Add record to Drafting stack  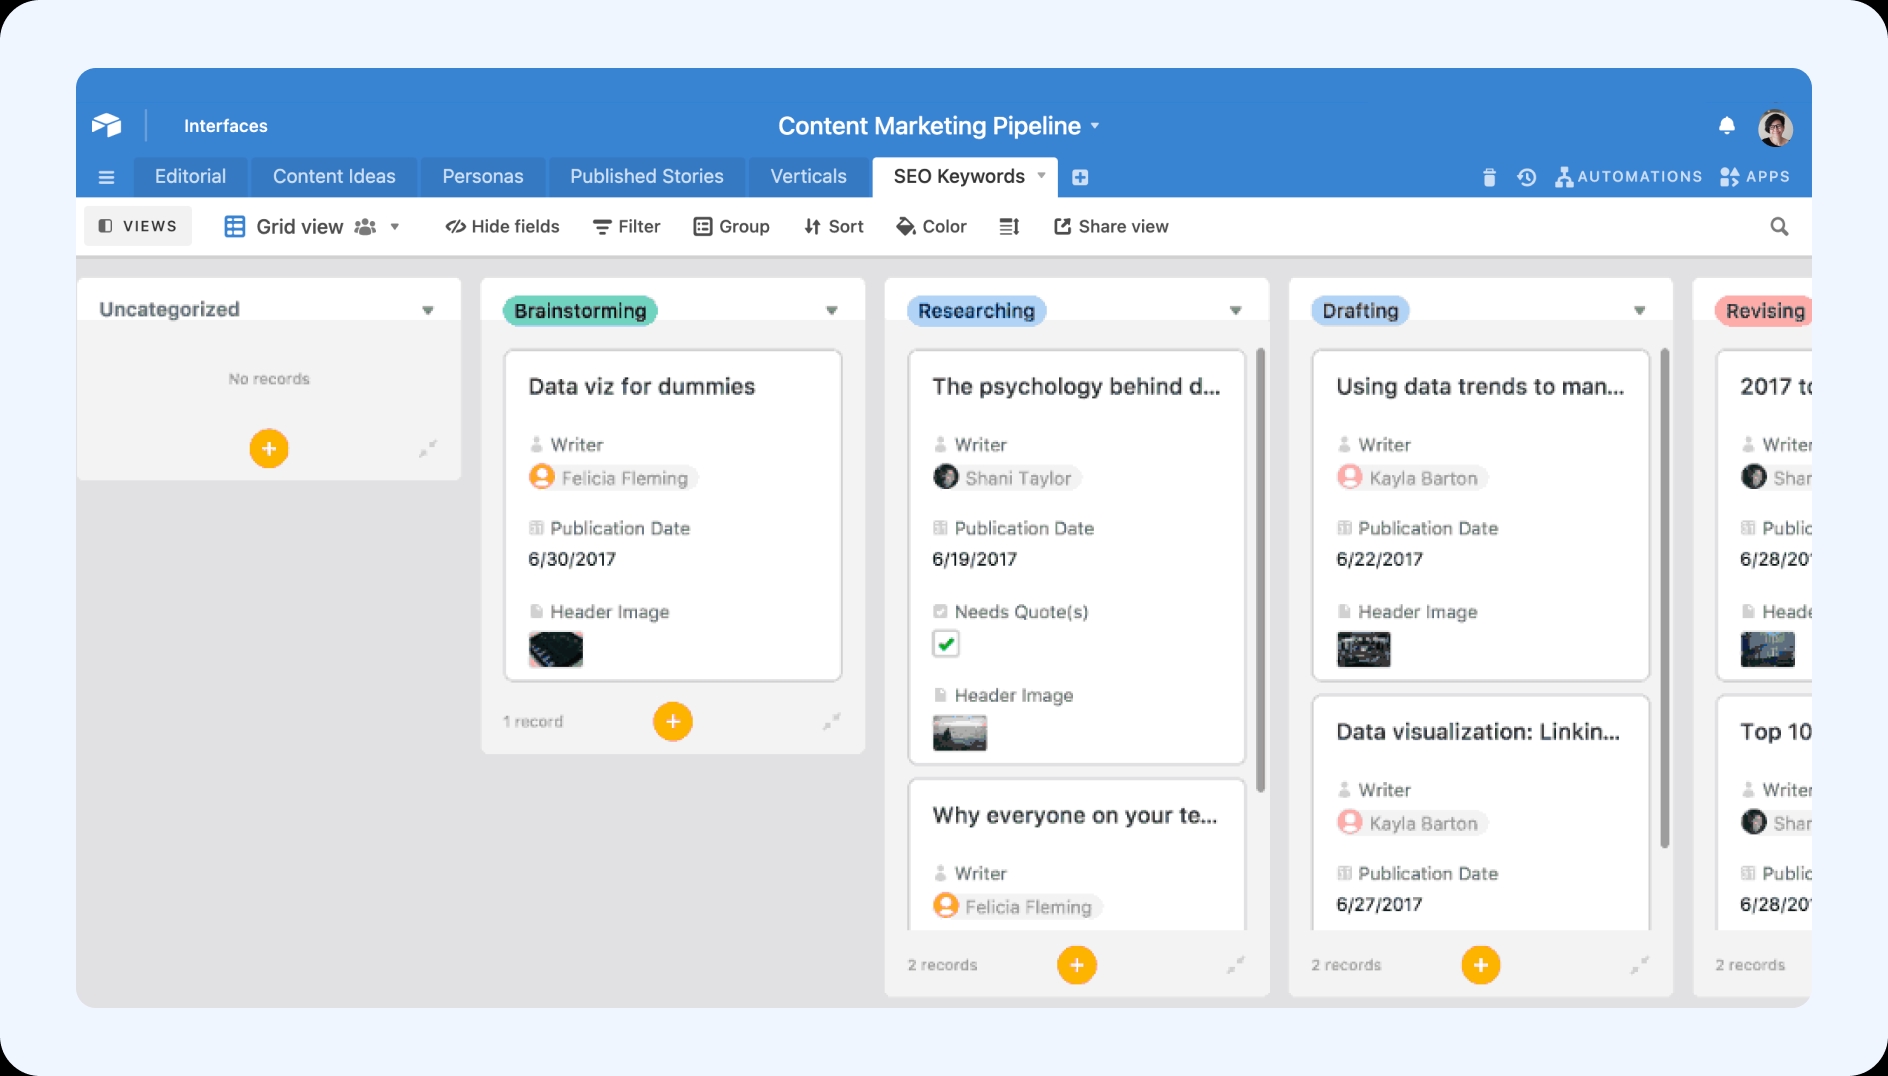coord(1481,965)
